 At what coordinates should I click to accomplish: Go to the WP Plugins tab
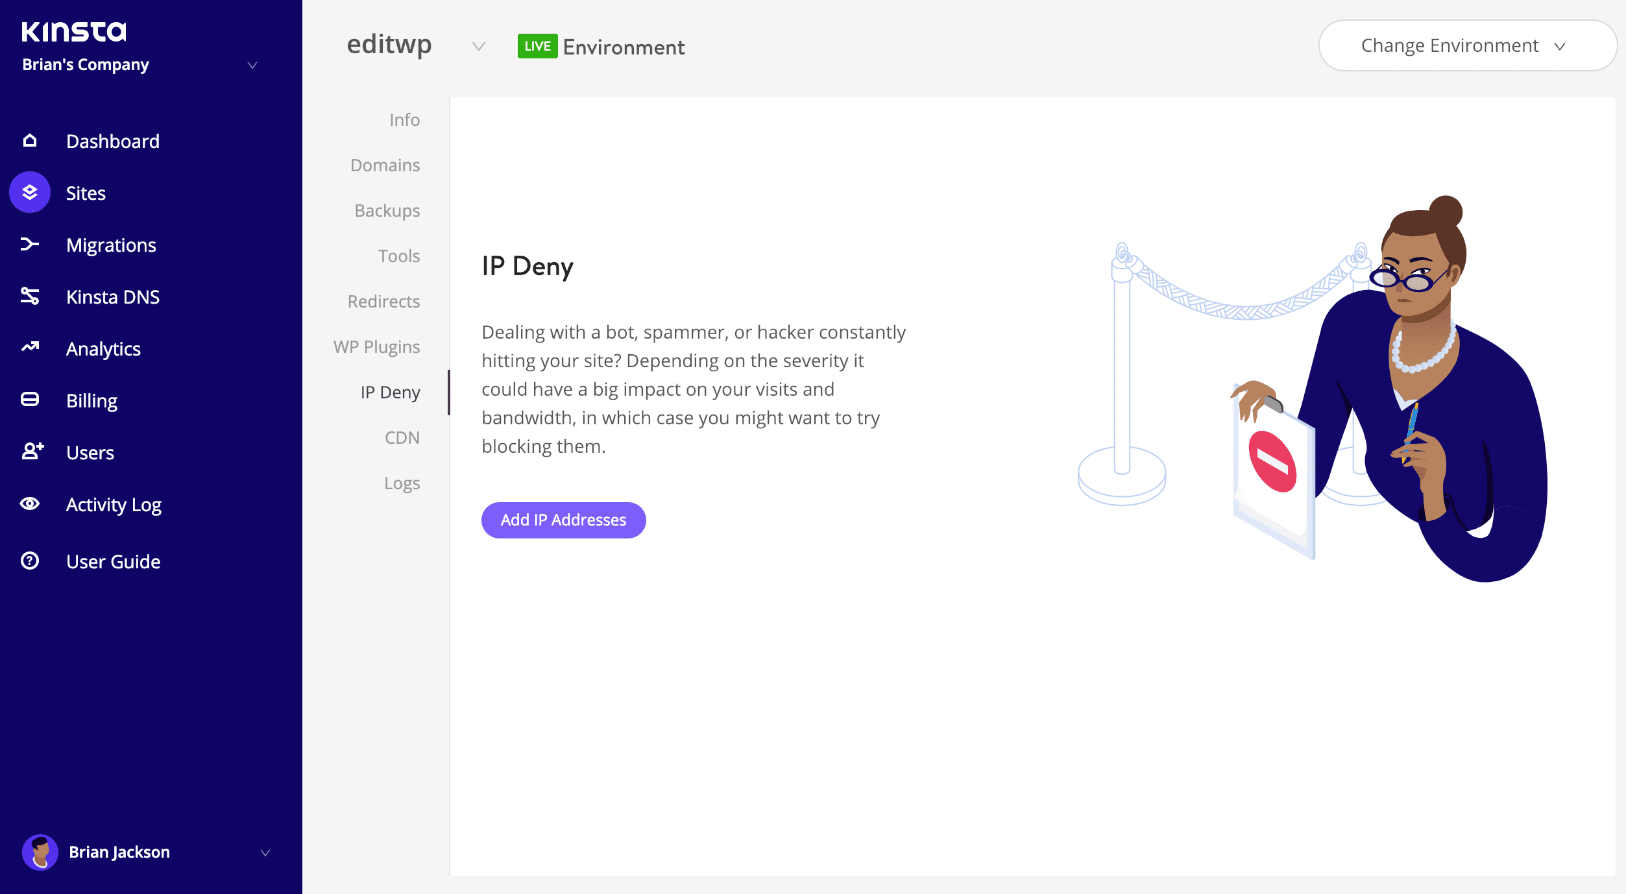point(377,347)
